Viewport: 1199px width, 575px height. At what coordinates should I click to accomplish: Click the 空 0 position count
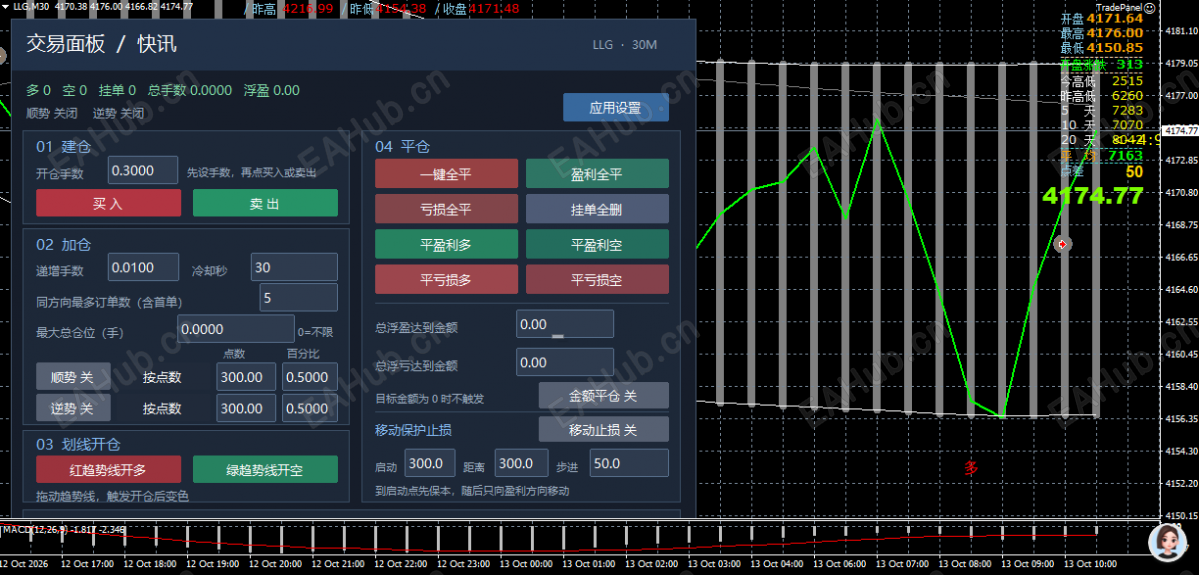pyautogui.click(x=74, y=90)
